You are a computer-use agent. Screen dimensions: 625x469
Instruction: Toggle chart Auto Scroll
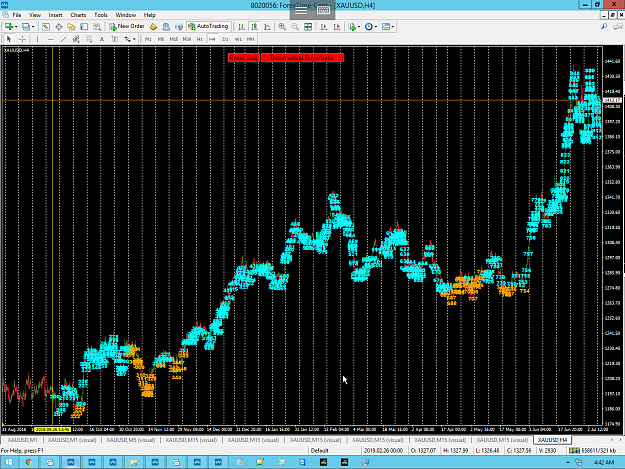(324, 27)
